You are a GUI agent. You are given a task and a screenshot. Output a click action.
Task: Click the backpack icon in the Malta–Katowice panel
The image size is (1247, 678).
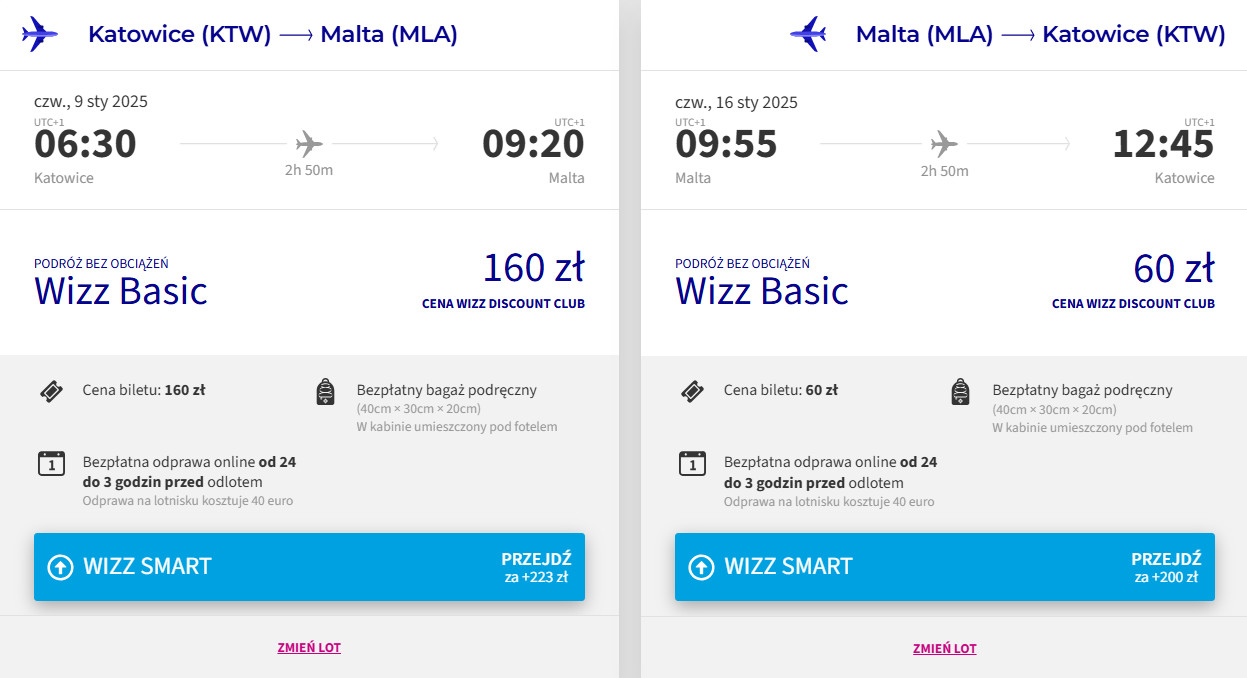pyautogui.click(x=960, y=392)
